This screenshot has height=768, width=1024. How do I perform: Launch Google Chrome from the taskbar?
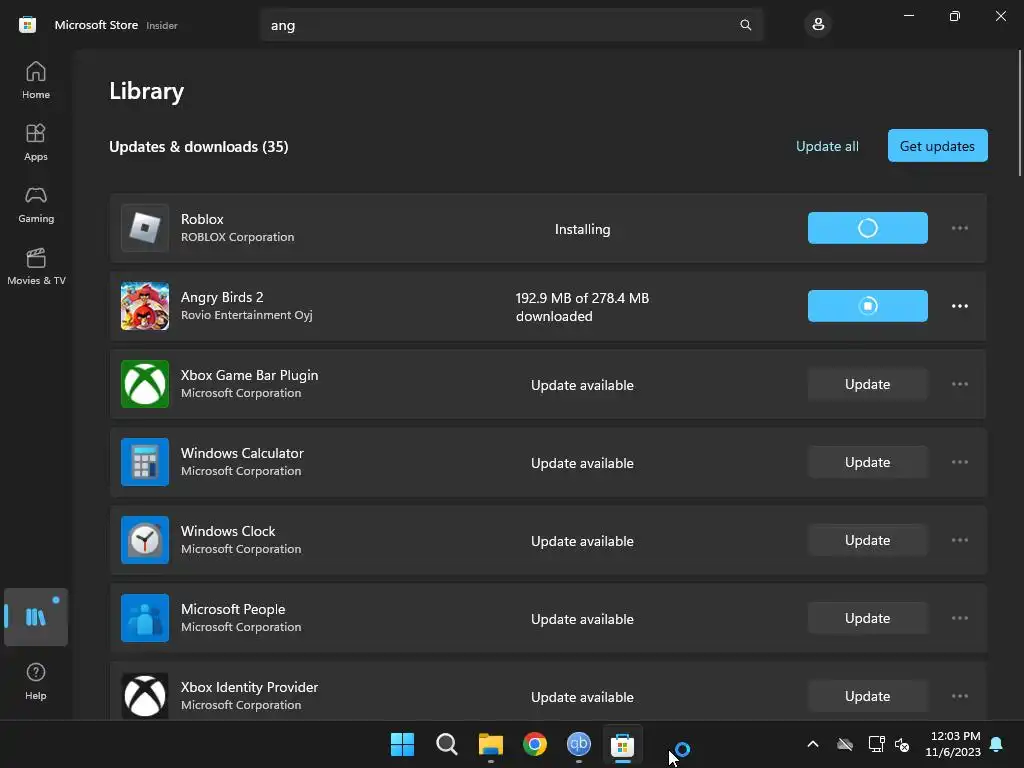click(x=535, y=744)
